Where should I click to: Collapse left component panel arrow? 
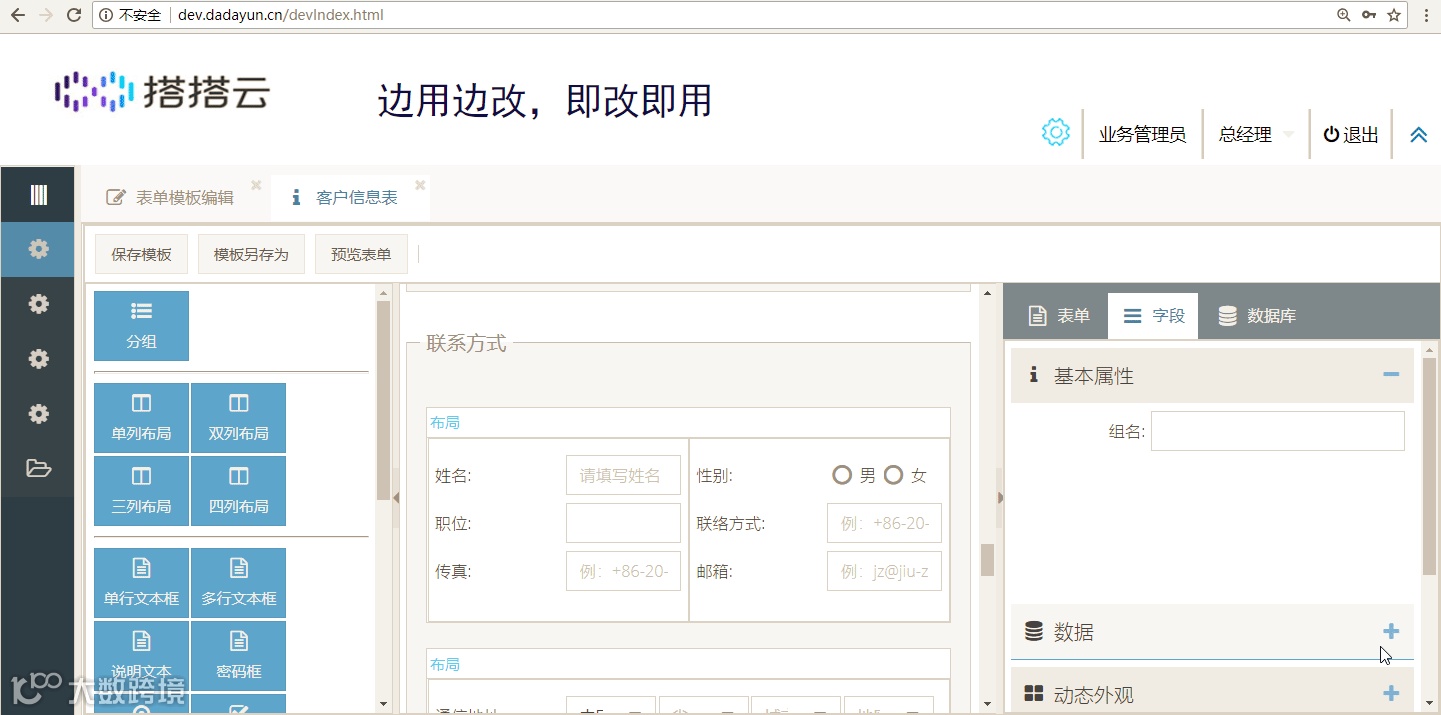pyautogui.click(x=395, y=497)
